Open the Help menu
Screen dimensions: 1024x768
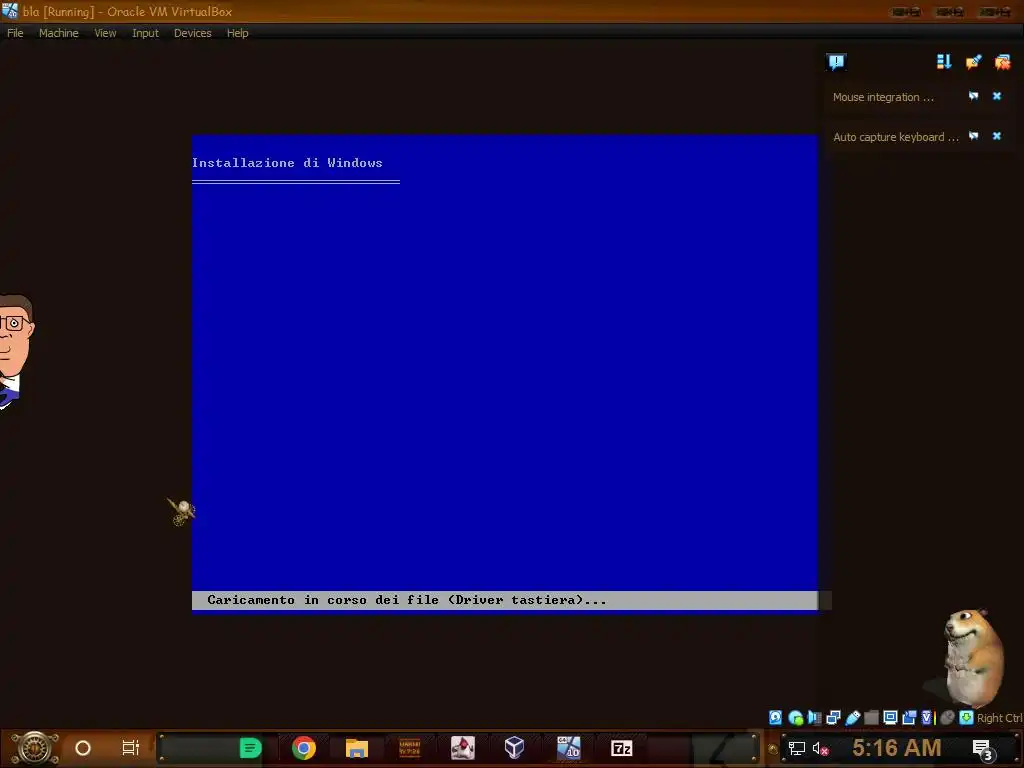[238, 33]
